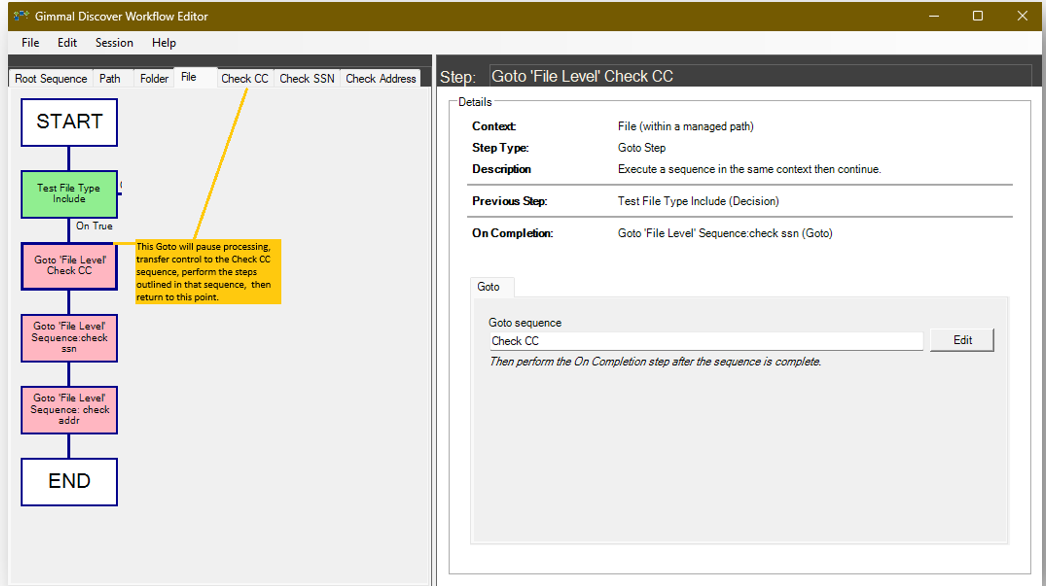Switch to the Folder tab
Image resolution: width=1046 pixels, height=586 pixels.
(x=154, y=79)
